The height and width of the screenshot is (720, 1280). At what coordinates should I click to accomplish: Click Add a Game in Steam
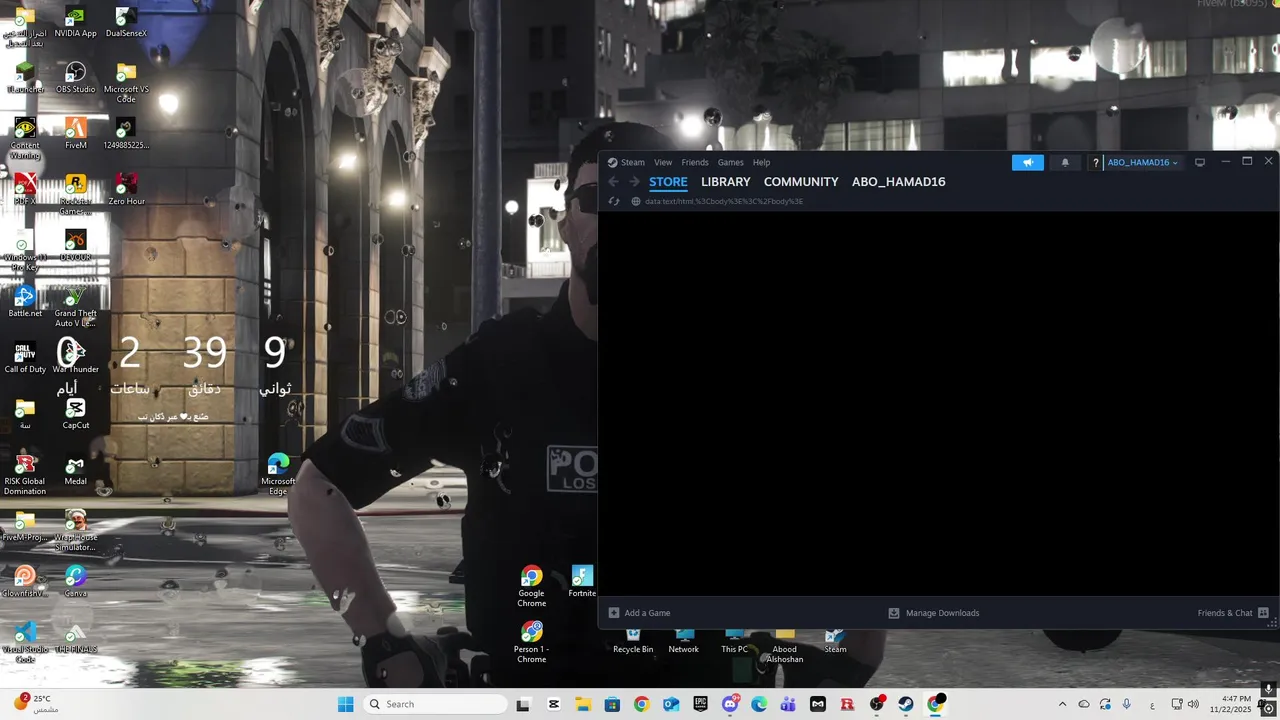tap(639, 613)
